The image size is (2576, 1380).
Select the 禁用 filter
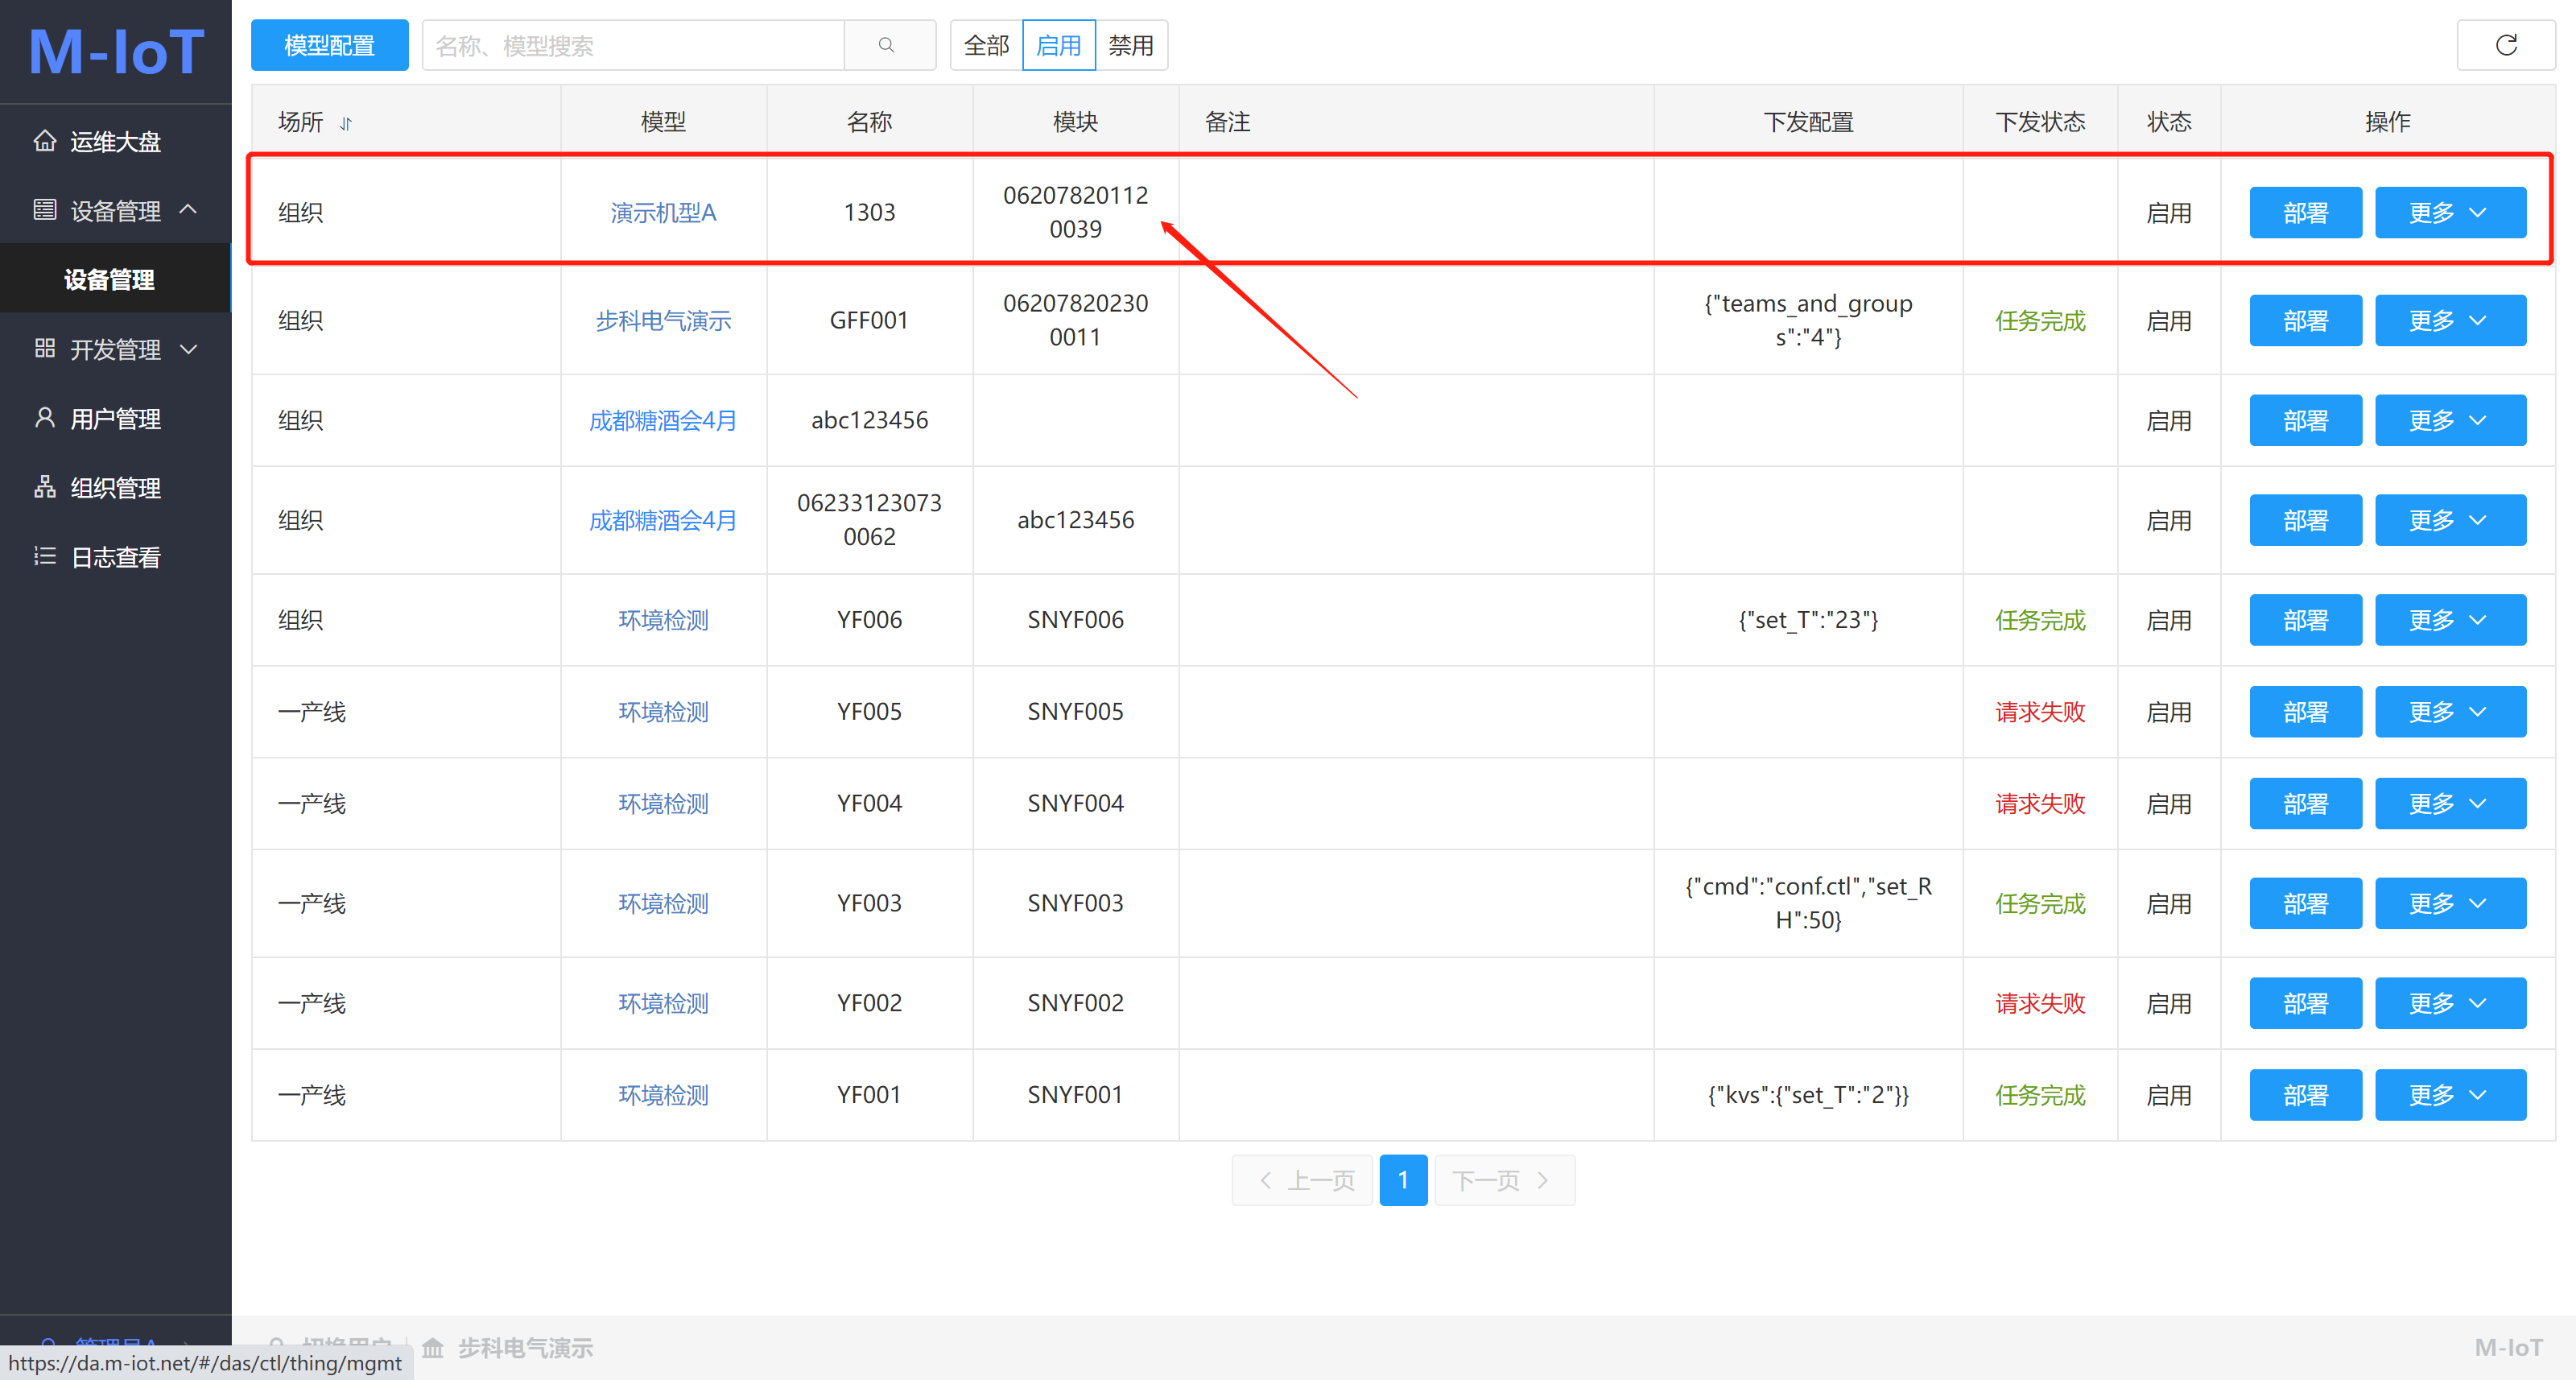[x=1131, y=45]
